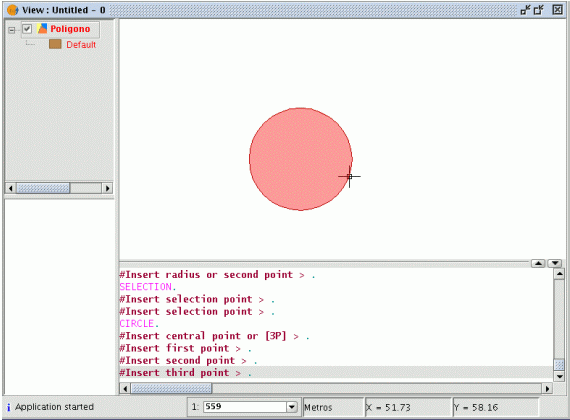Click the red circle polygon in map
This screenshot has width=570, height=420.
click(x=301, y=159)
